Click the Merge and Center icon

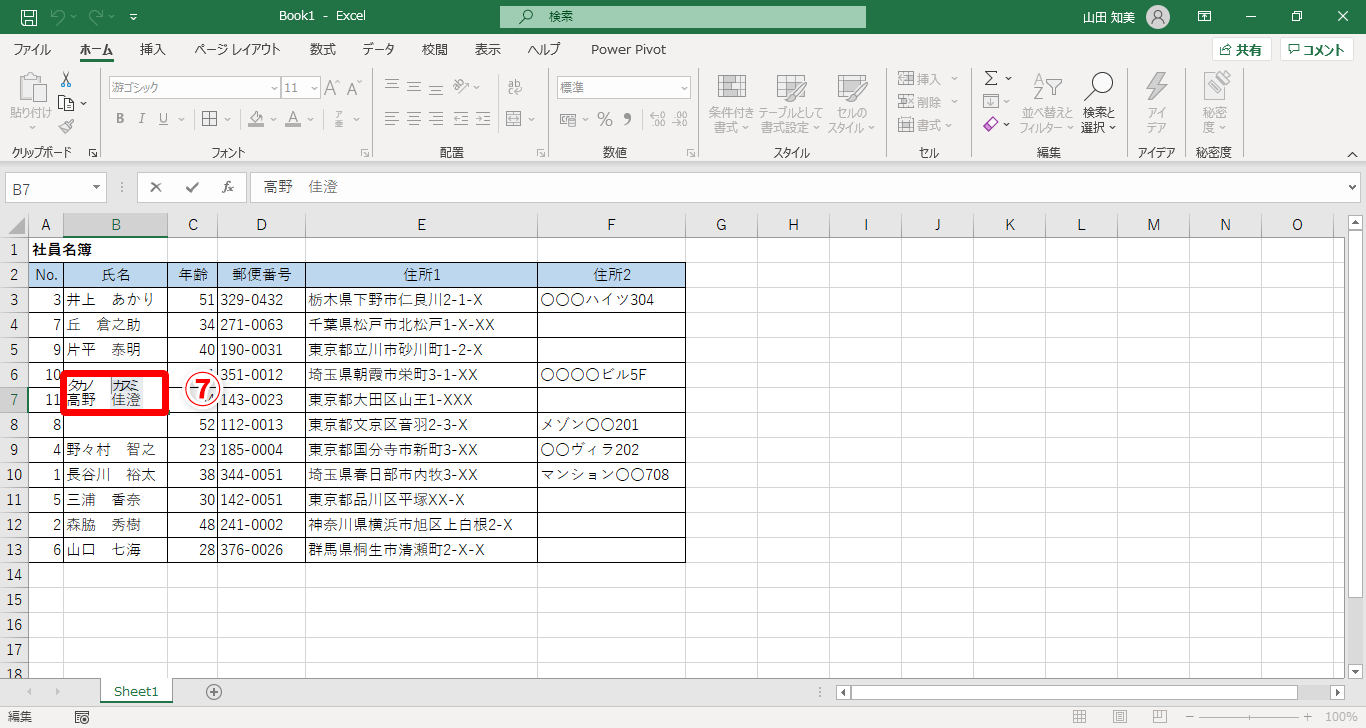click(x=514, y=119)
